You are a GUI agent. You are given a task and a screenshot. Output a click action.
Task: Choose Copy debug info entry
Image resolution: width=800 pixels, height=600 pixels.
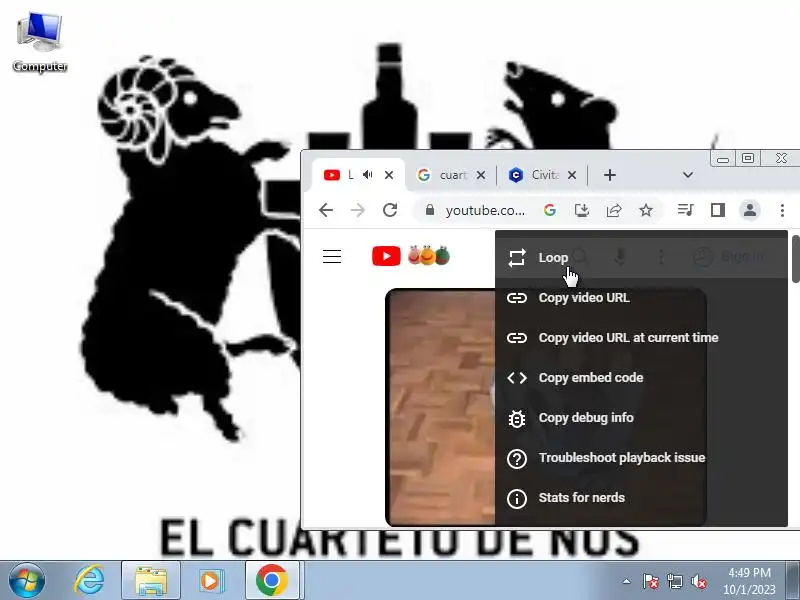[x=641, y=418]
